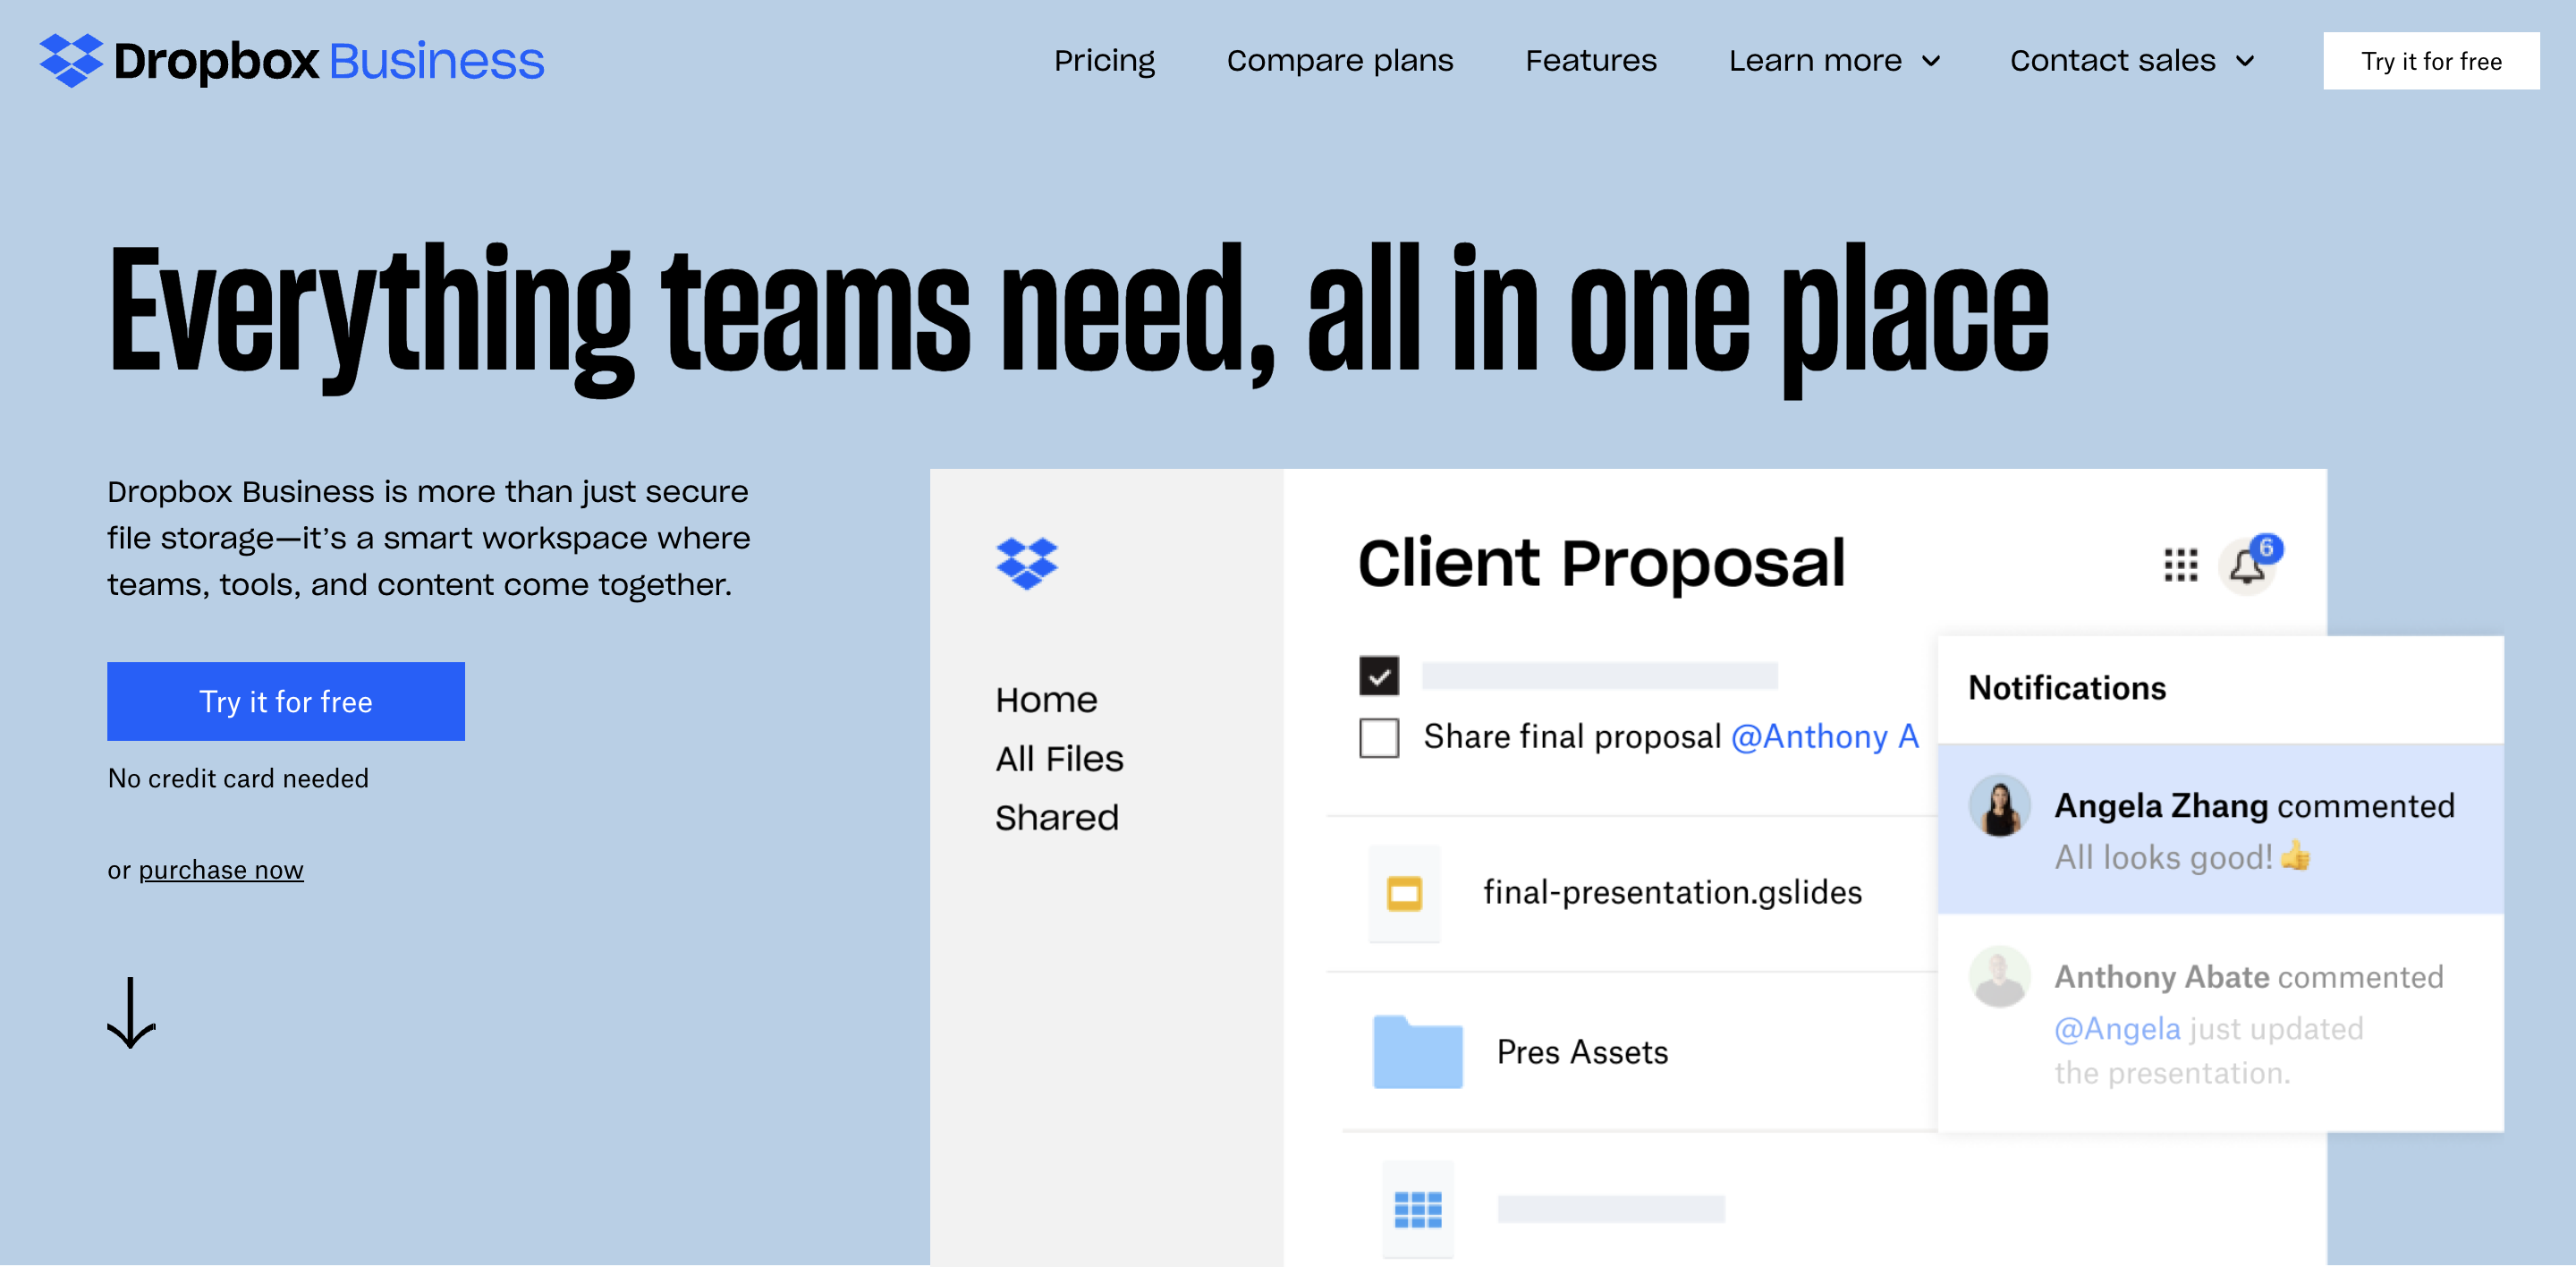
Task: Click the Features menu item
Action: [1589, 61]
